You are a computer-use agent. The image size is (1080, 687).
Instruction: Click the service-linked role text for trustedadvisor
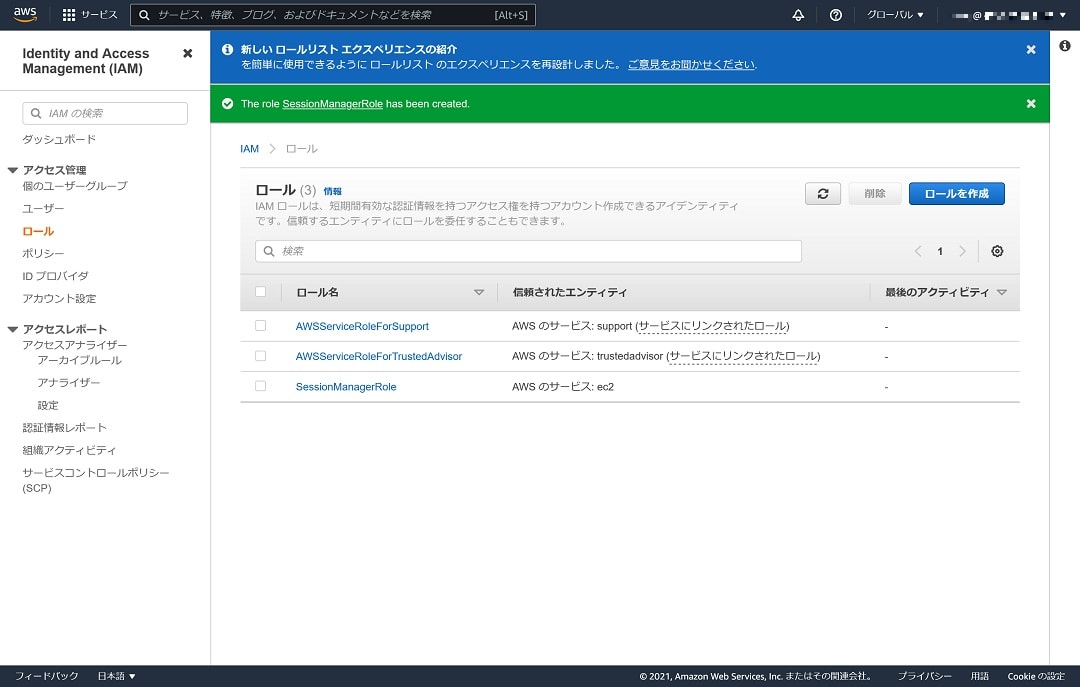745,356
